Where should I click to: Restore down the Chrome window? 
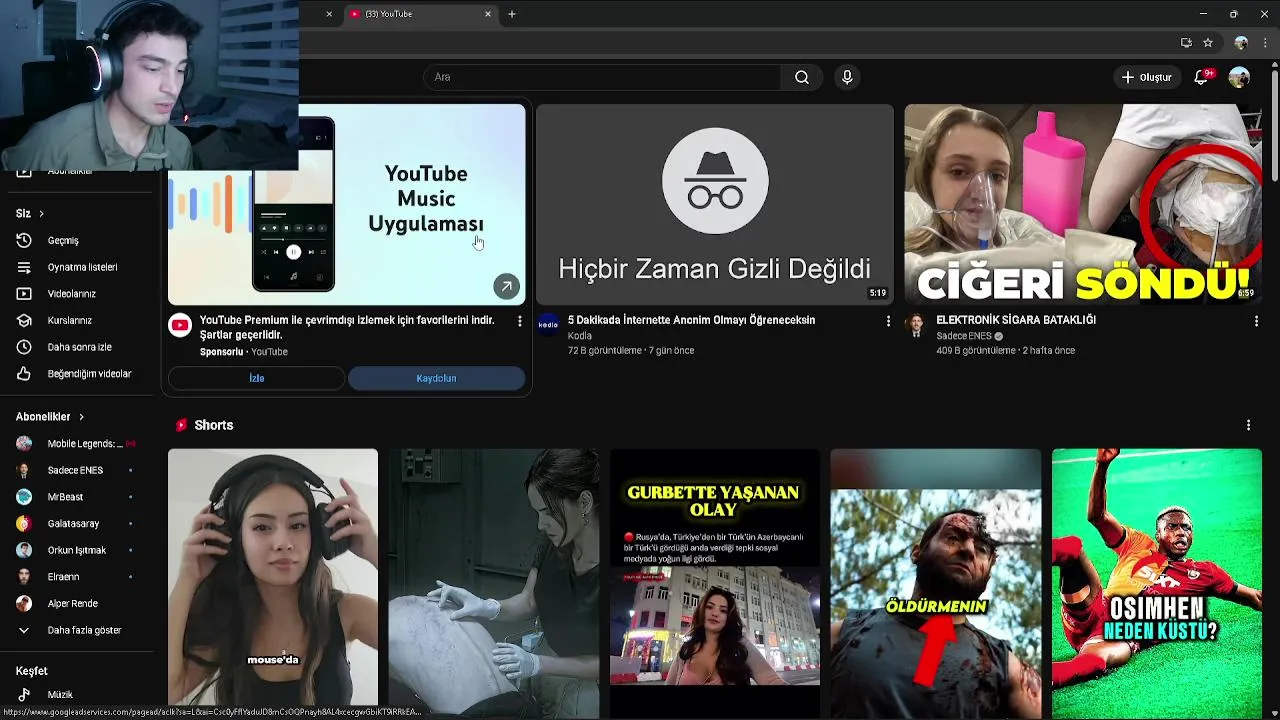[x=1233, y=14]
